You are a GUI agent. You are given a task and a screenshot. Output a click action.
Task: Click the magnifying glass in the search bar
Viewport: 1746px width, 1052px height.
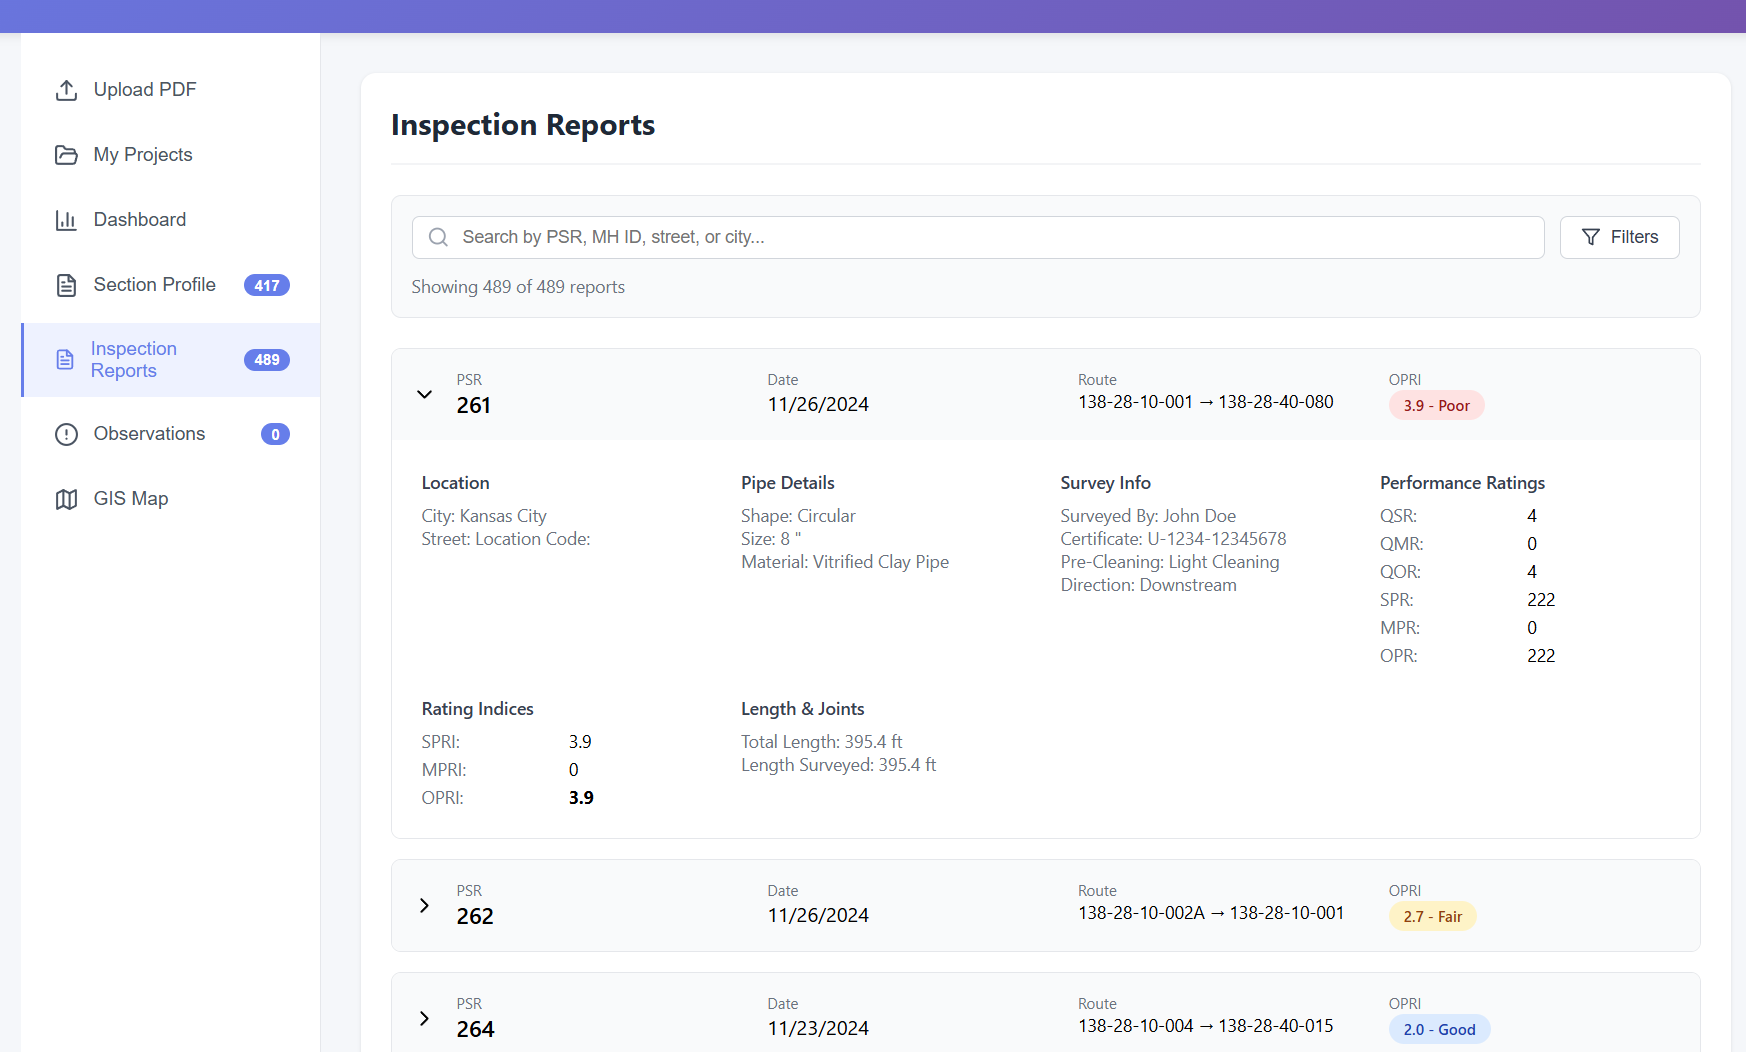pyautogui.click(x=438, y=237)
